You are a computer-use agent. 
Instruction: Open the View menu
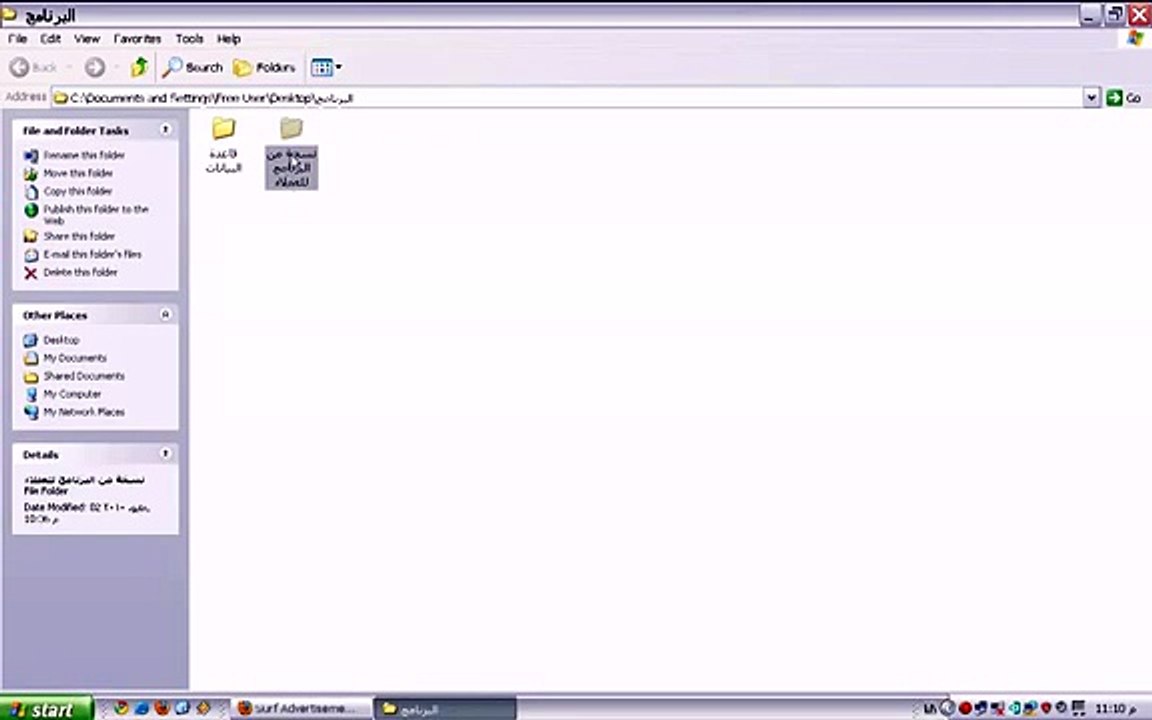pyautogui.click(x=87, y=39)
